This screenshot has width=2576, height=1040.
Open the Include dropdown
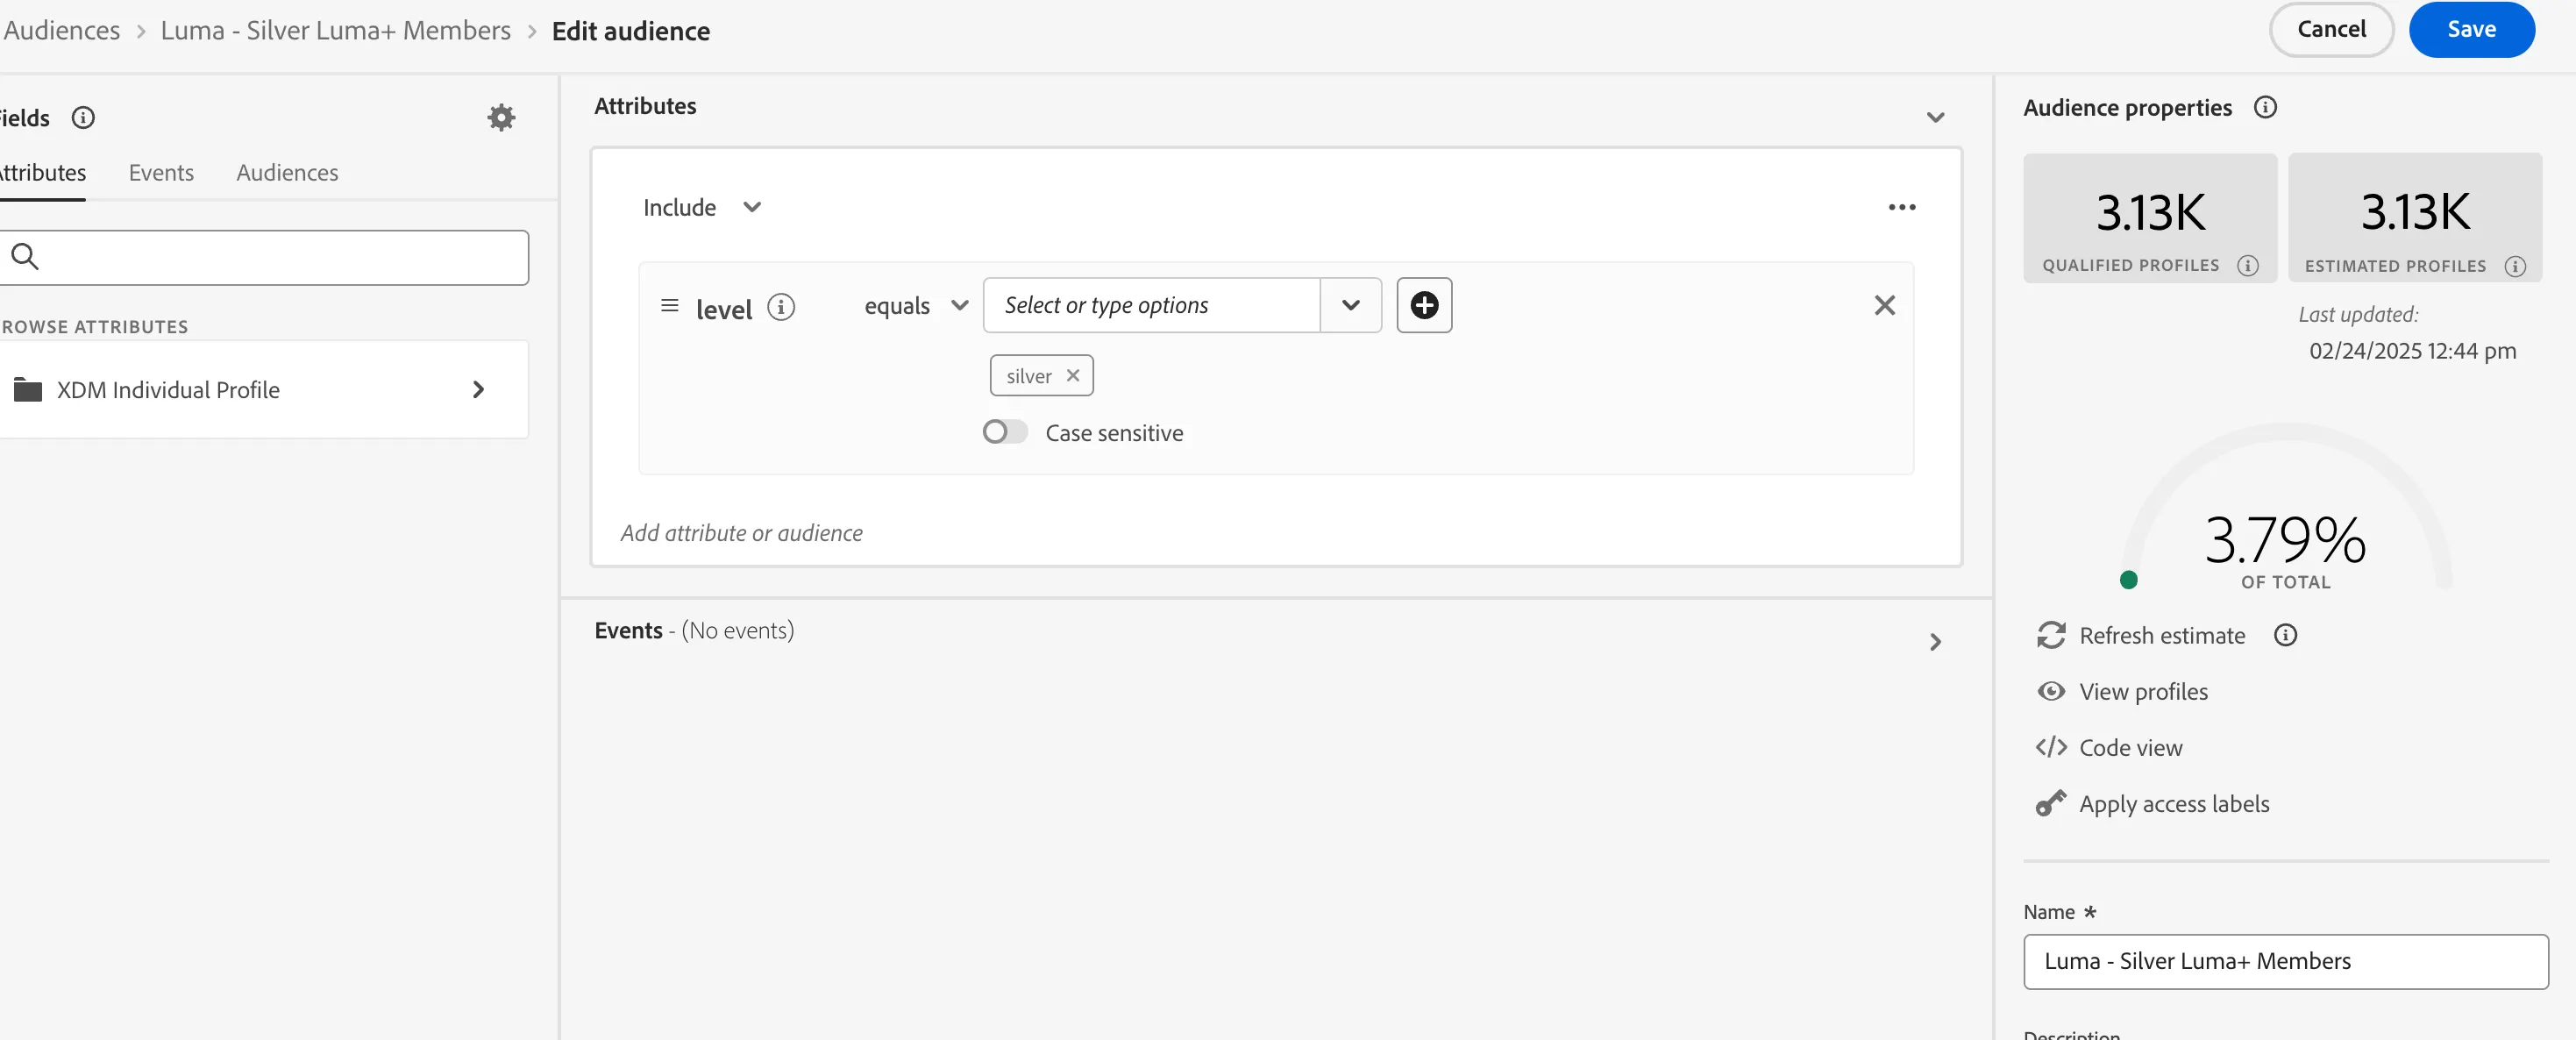click(702, 207)
